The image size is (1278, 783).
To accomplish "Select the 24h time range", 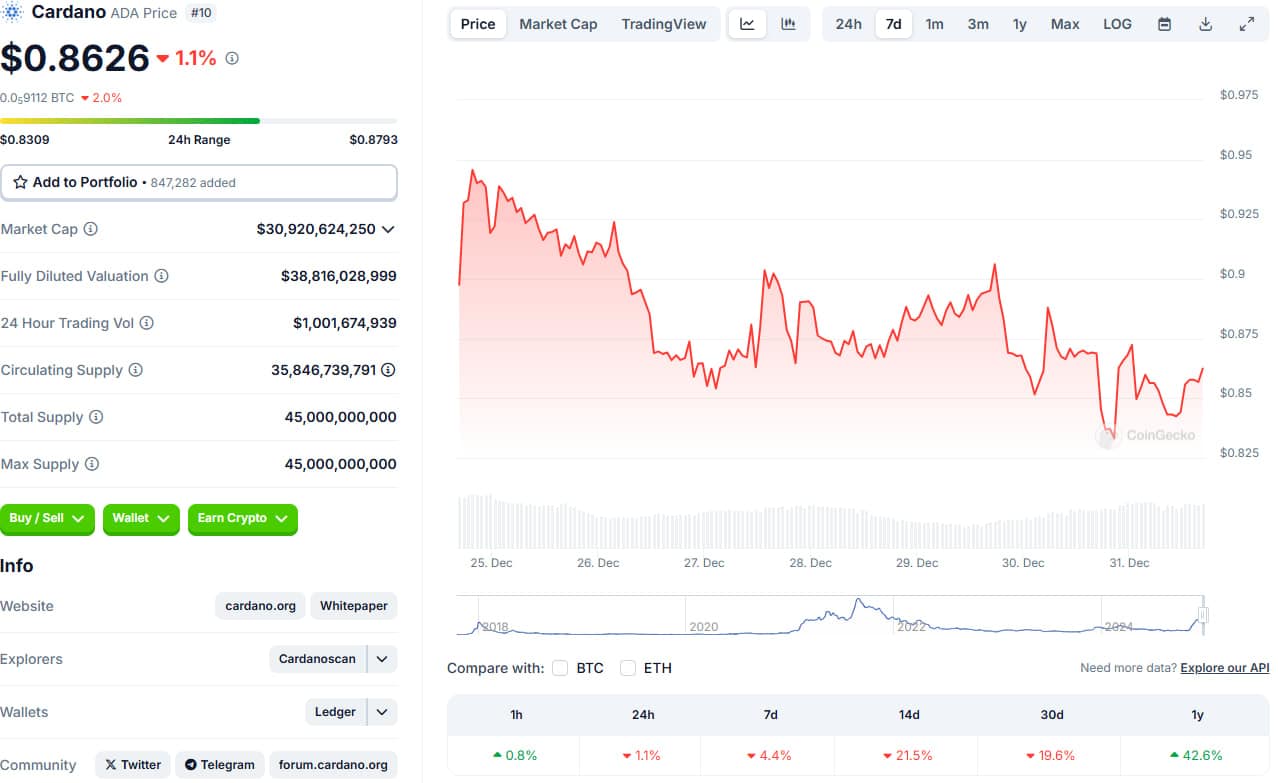I will point(848,24).
